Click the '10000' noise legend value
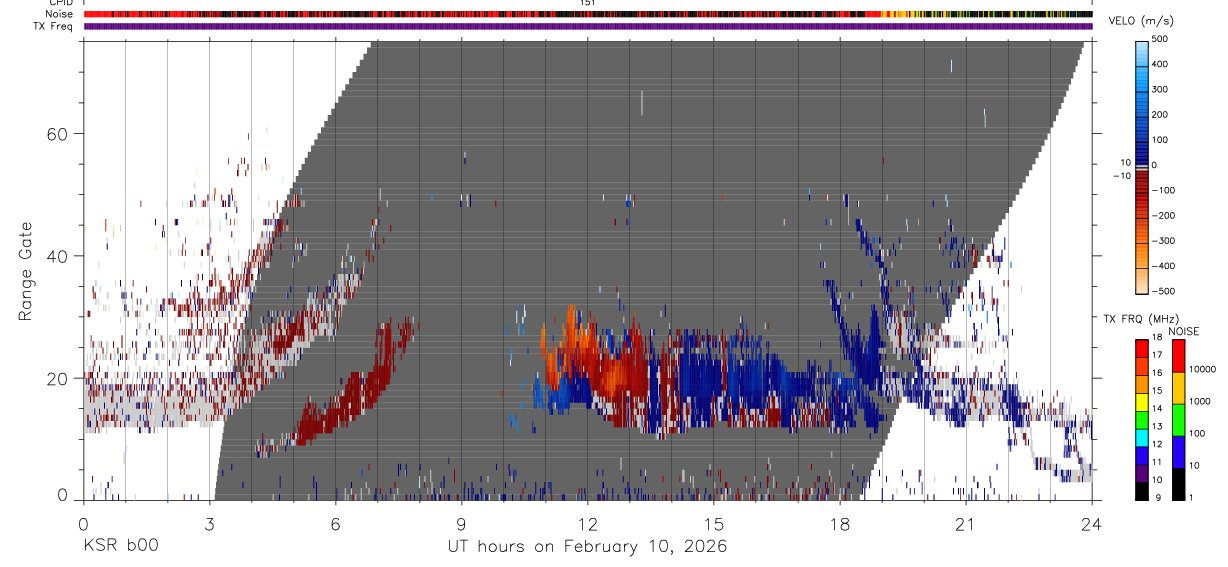This screenshot has width=1228, height=567. pos(1204,369)
